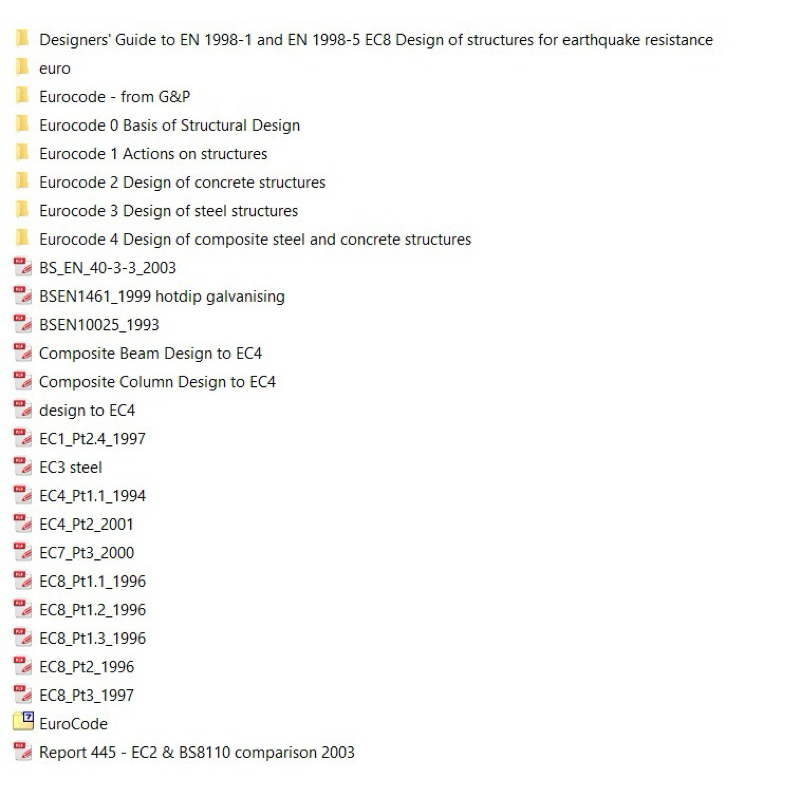800x800 pixels.
Task: Select the 'euro' folder name
Action: pyautogui.click(x=55, y=68)
